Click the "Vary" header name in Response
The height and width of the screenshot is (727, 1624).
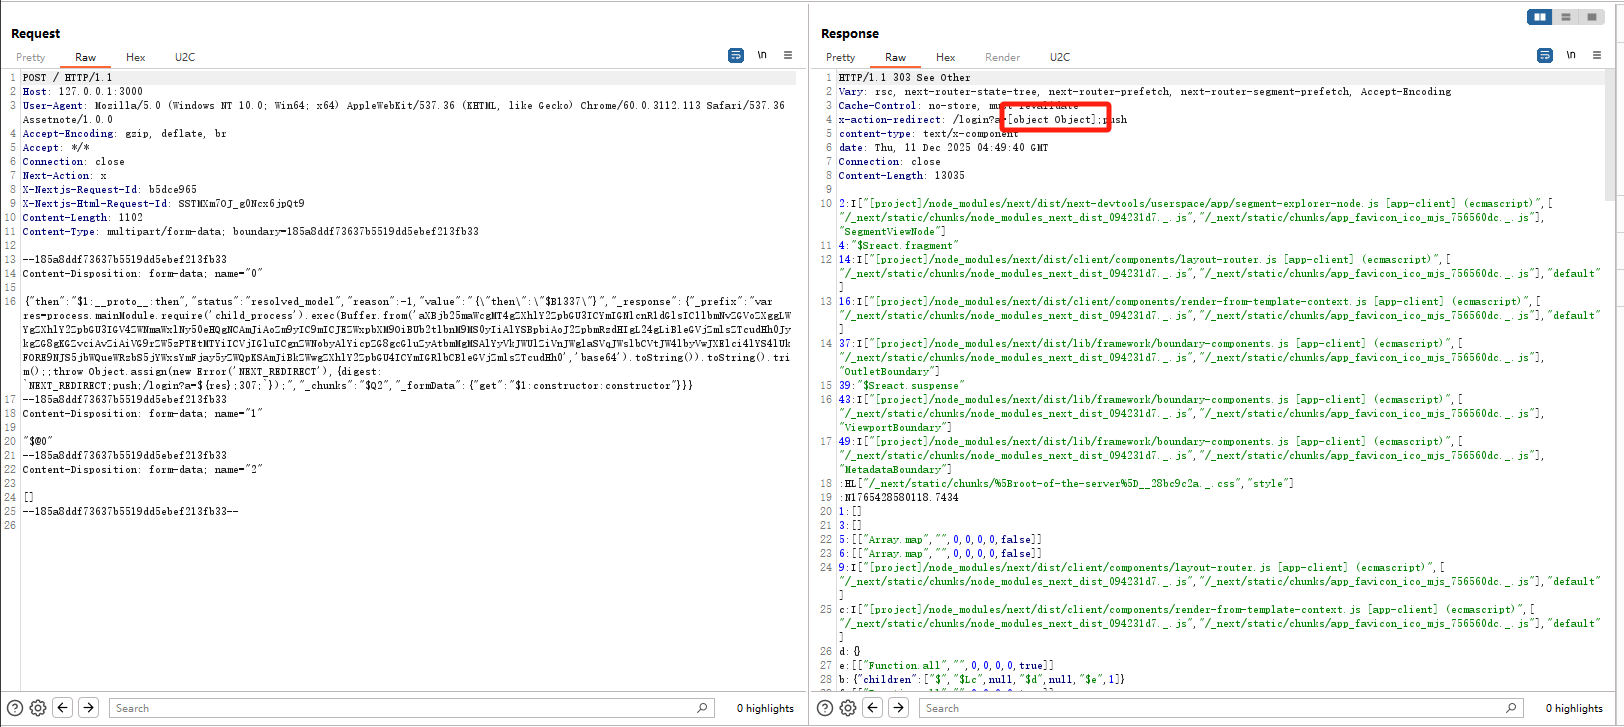click(x=852, y=91)
